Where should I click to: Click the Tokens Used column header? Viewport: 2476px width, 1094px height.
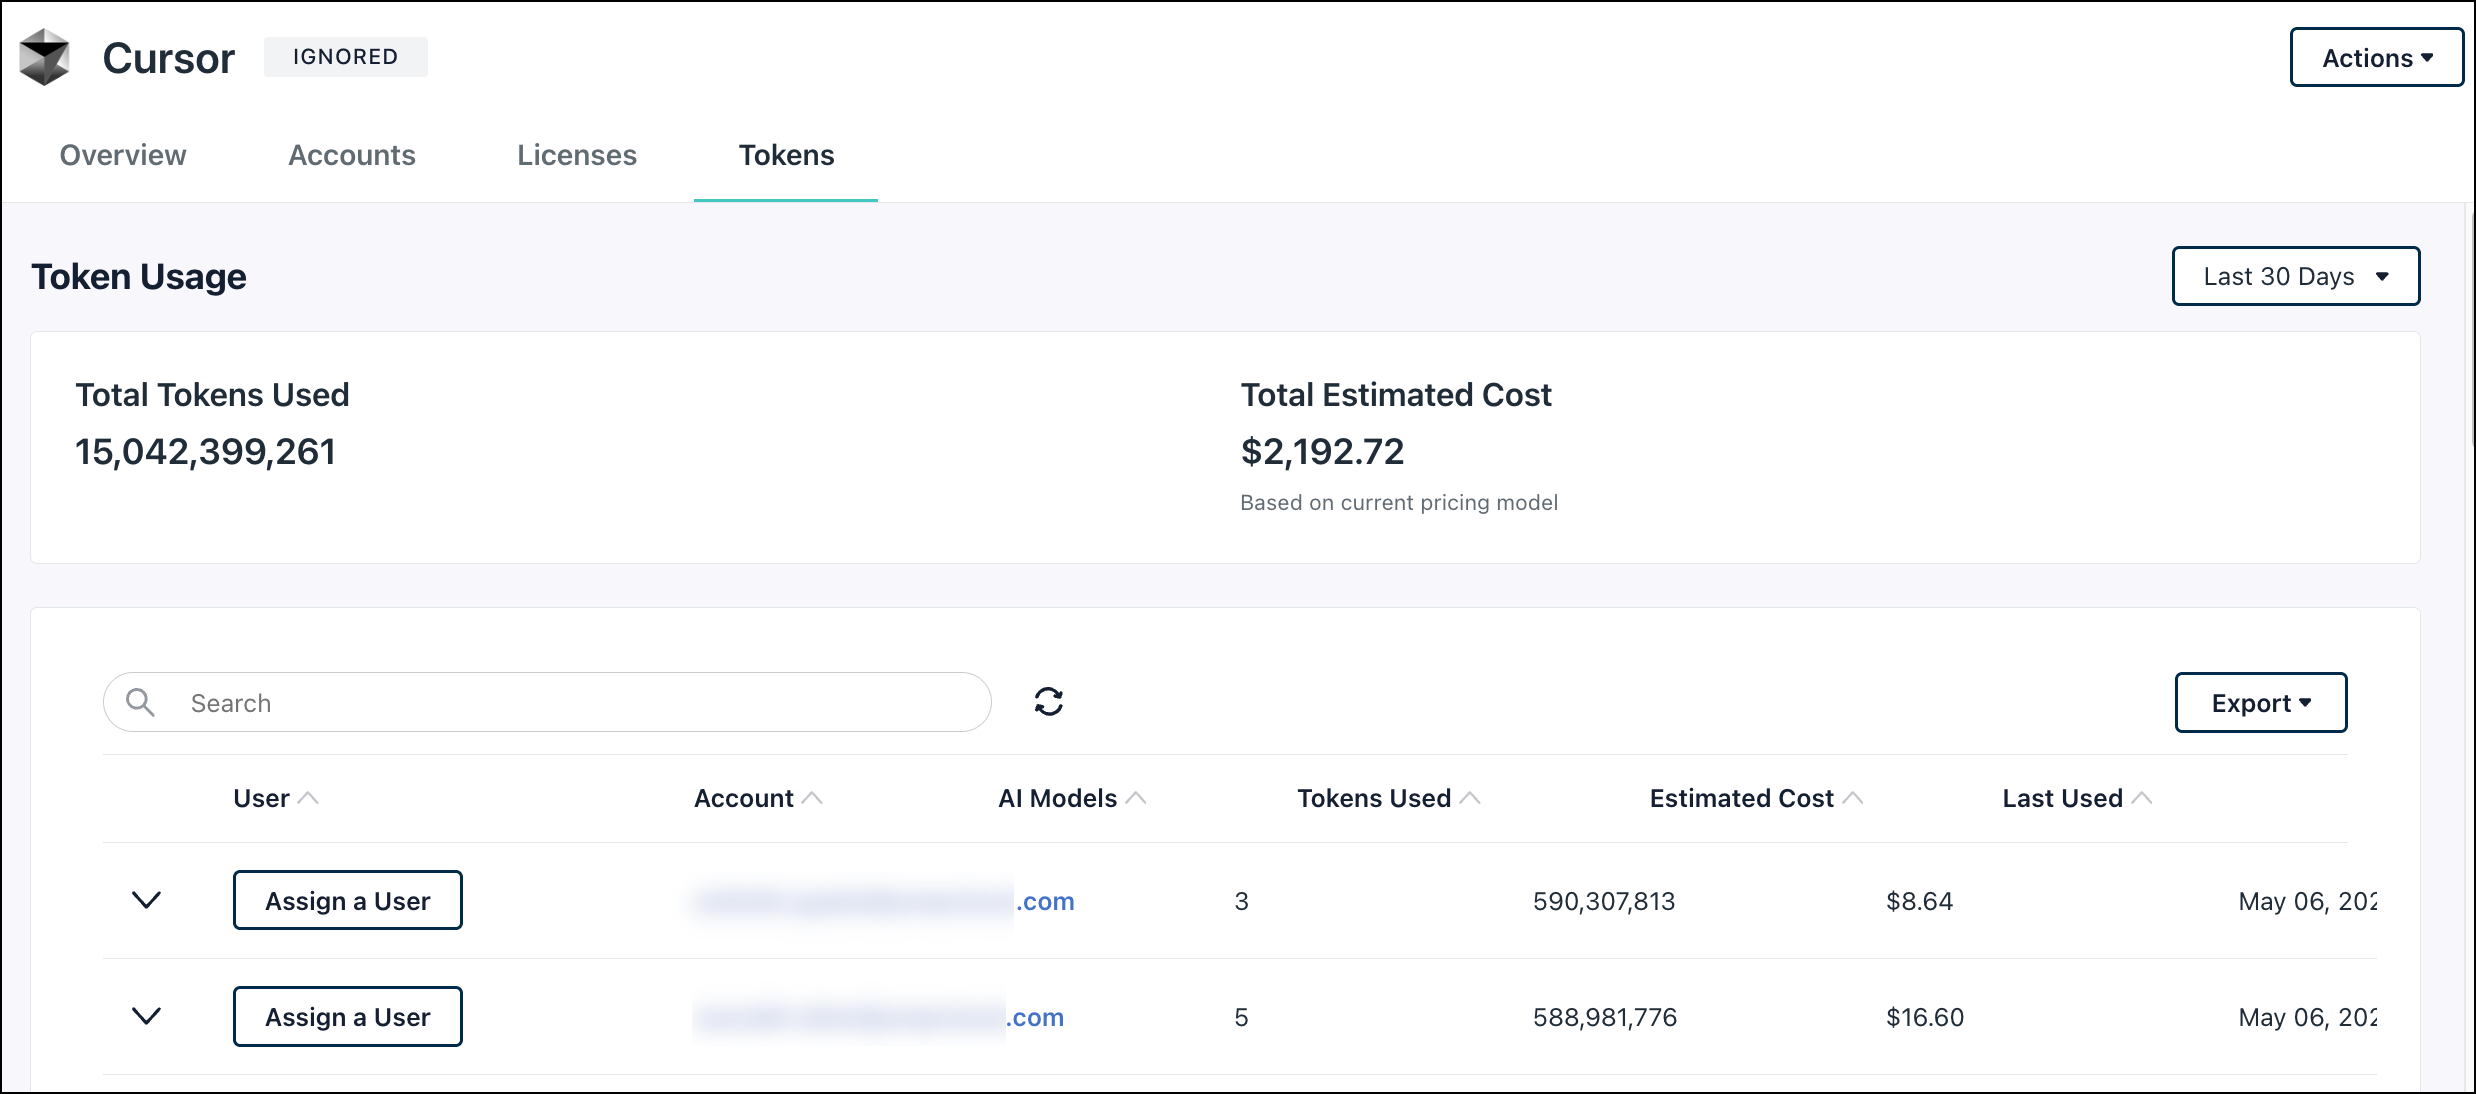(x=1374, y=798)
